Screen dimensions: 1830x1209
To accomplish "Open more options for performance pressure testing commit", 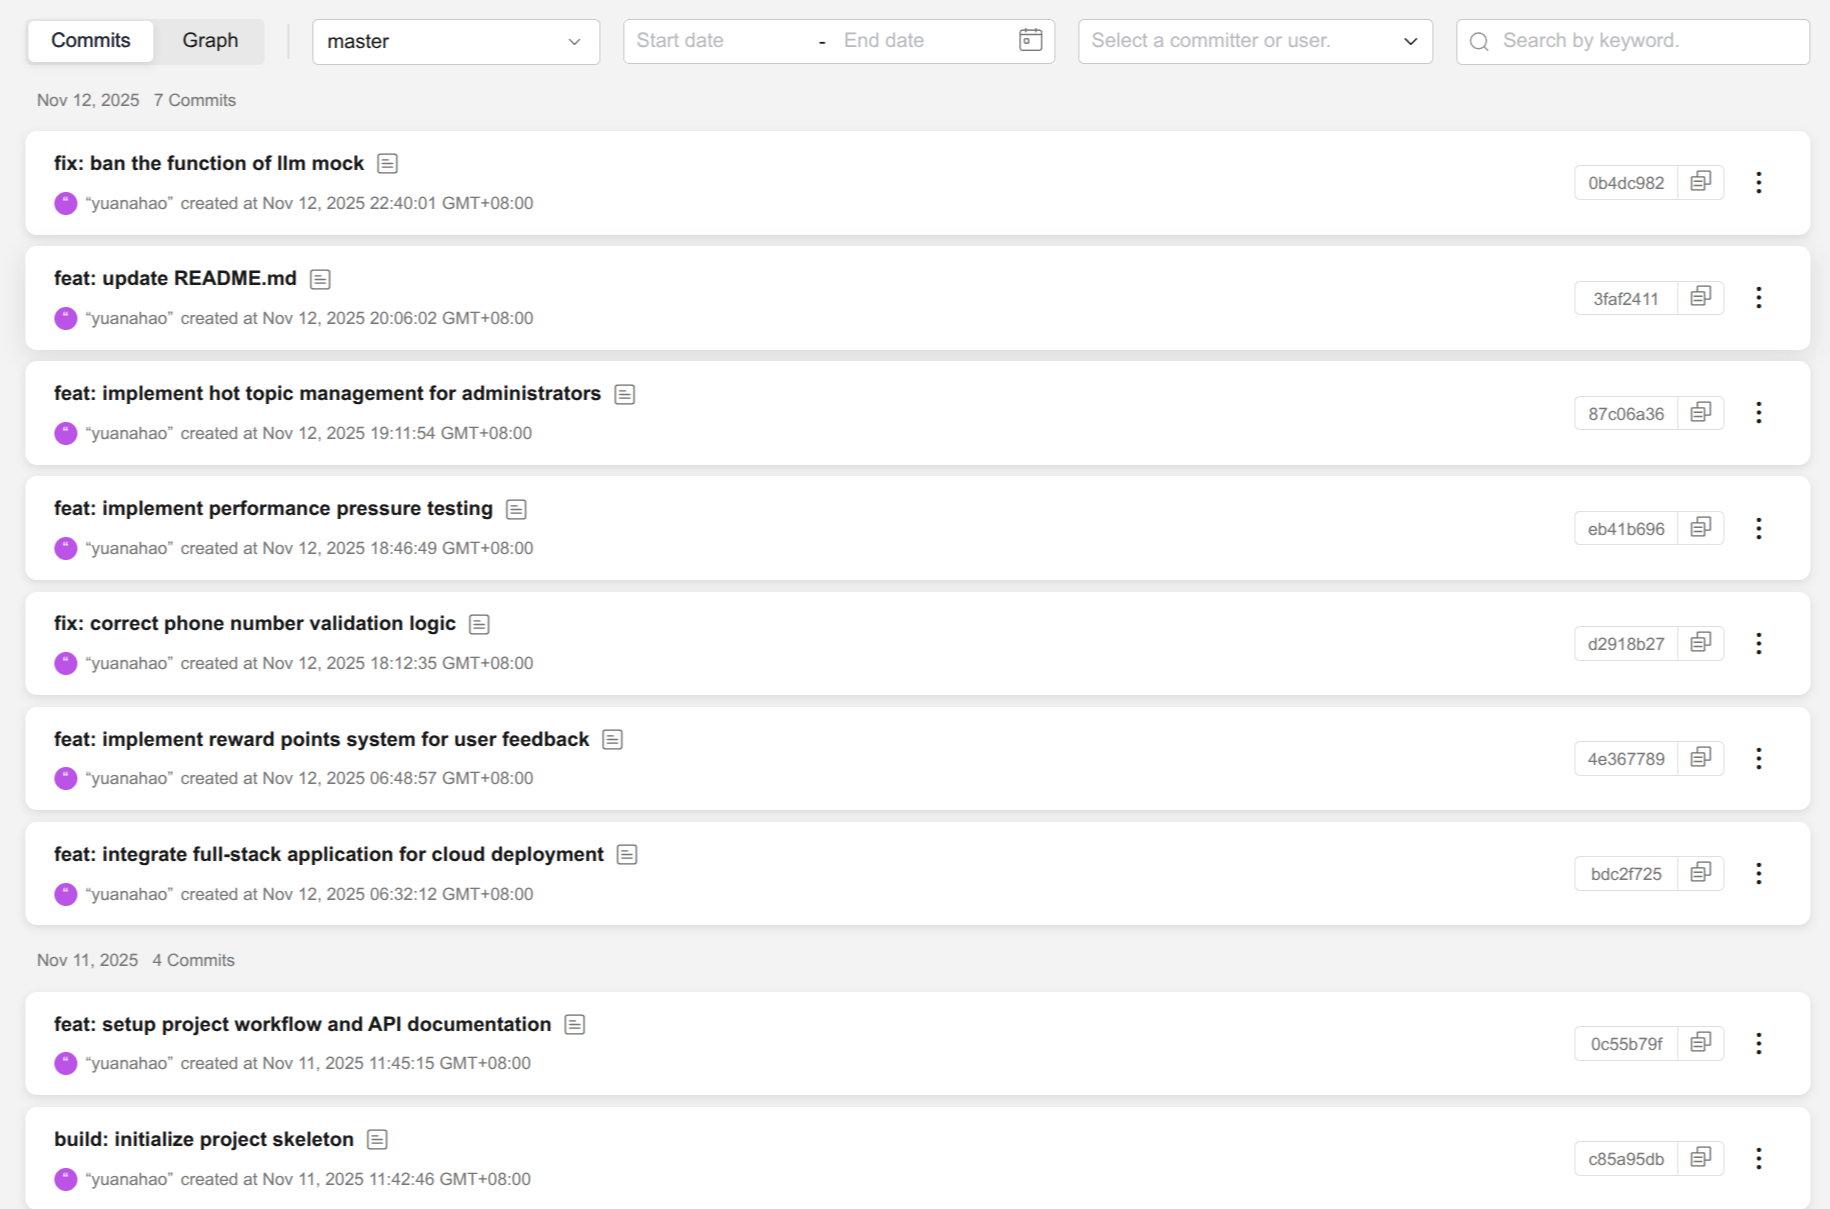I will pos(1758,528).
